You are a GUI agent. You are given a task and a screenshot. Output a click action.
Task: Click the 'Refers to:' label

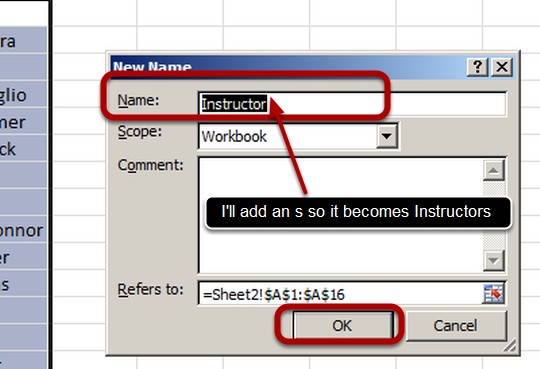[x=150, y=289]
